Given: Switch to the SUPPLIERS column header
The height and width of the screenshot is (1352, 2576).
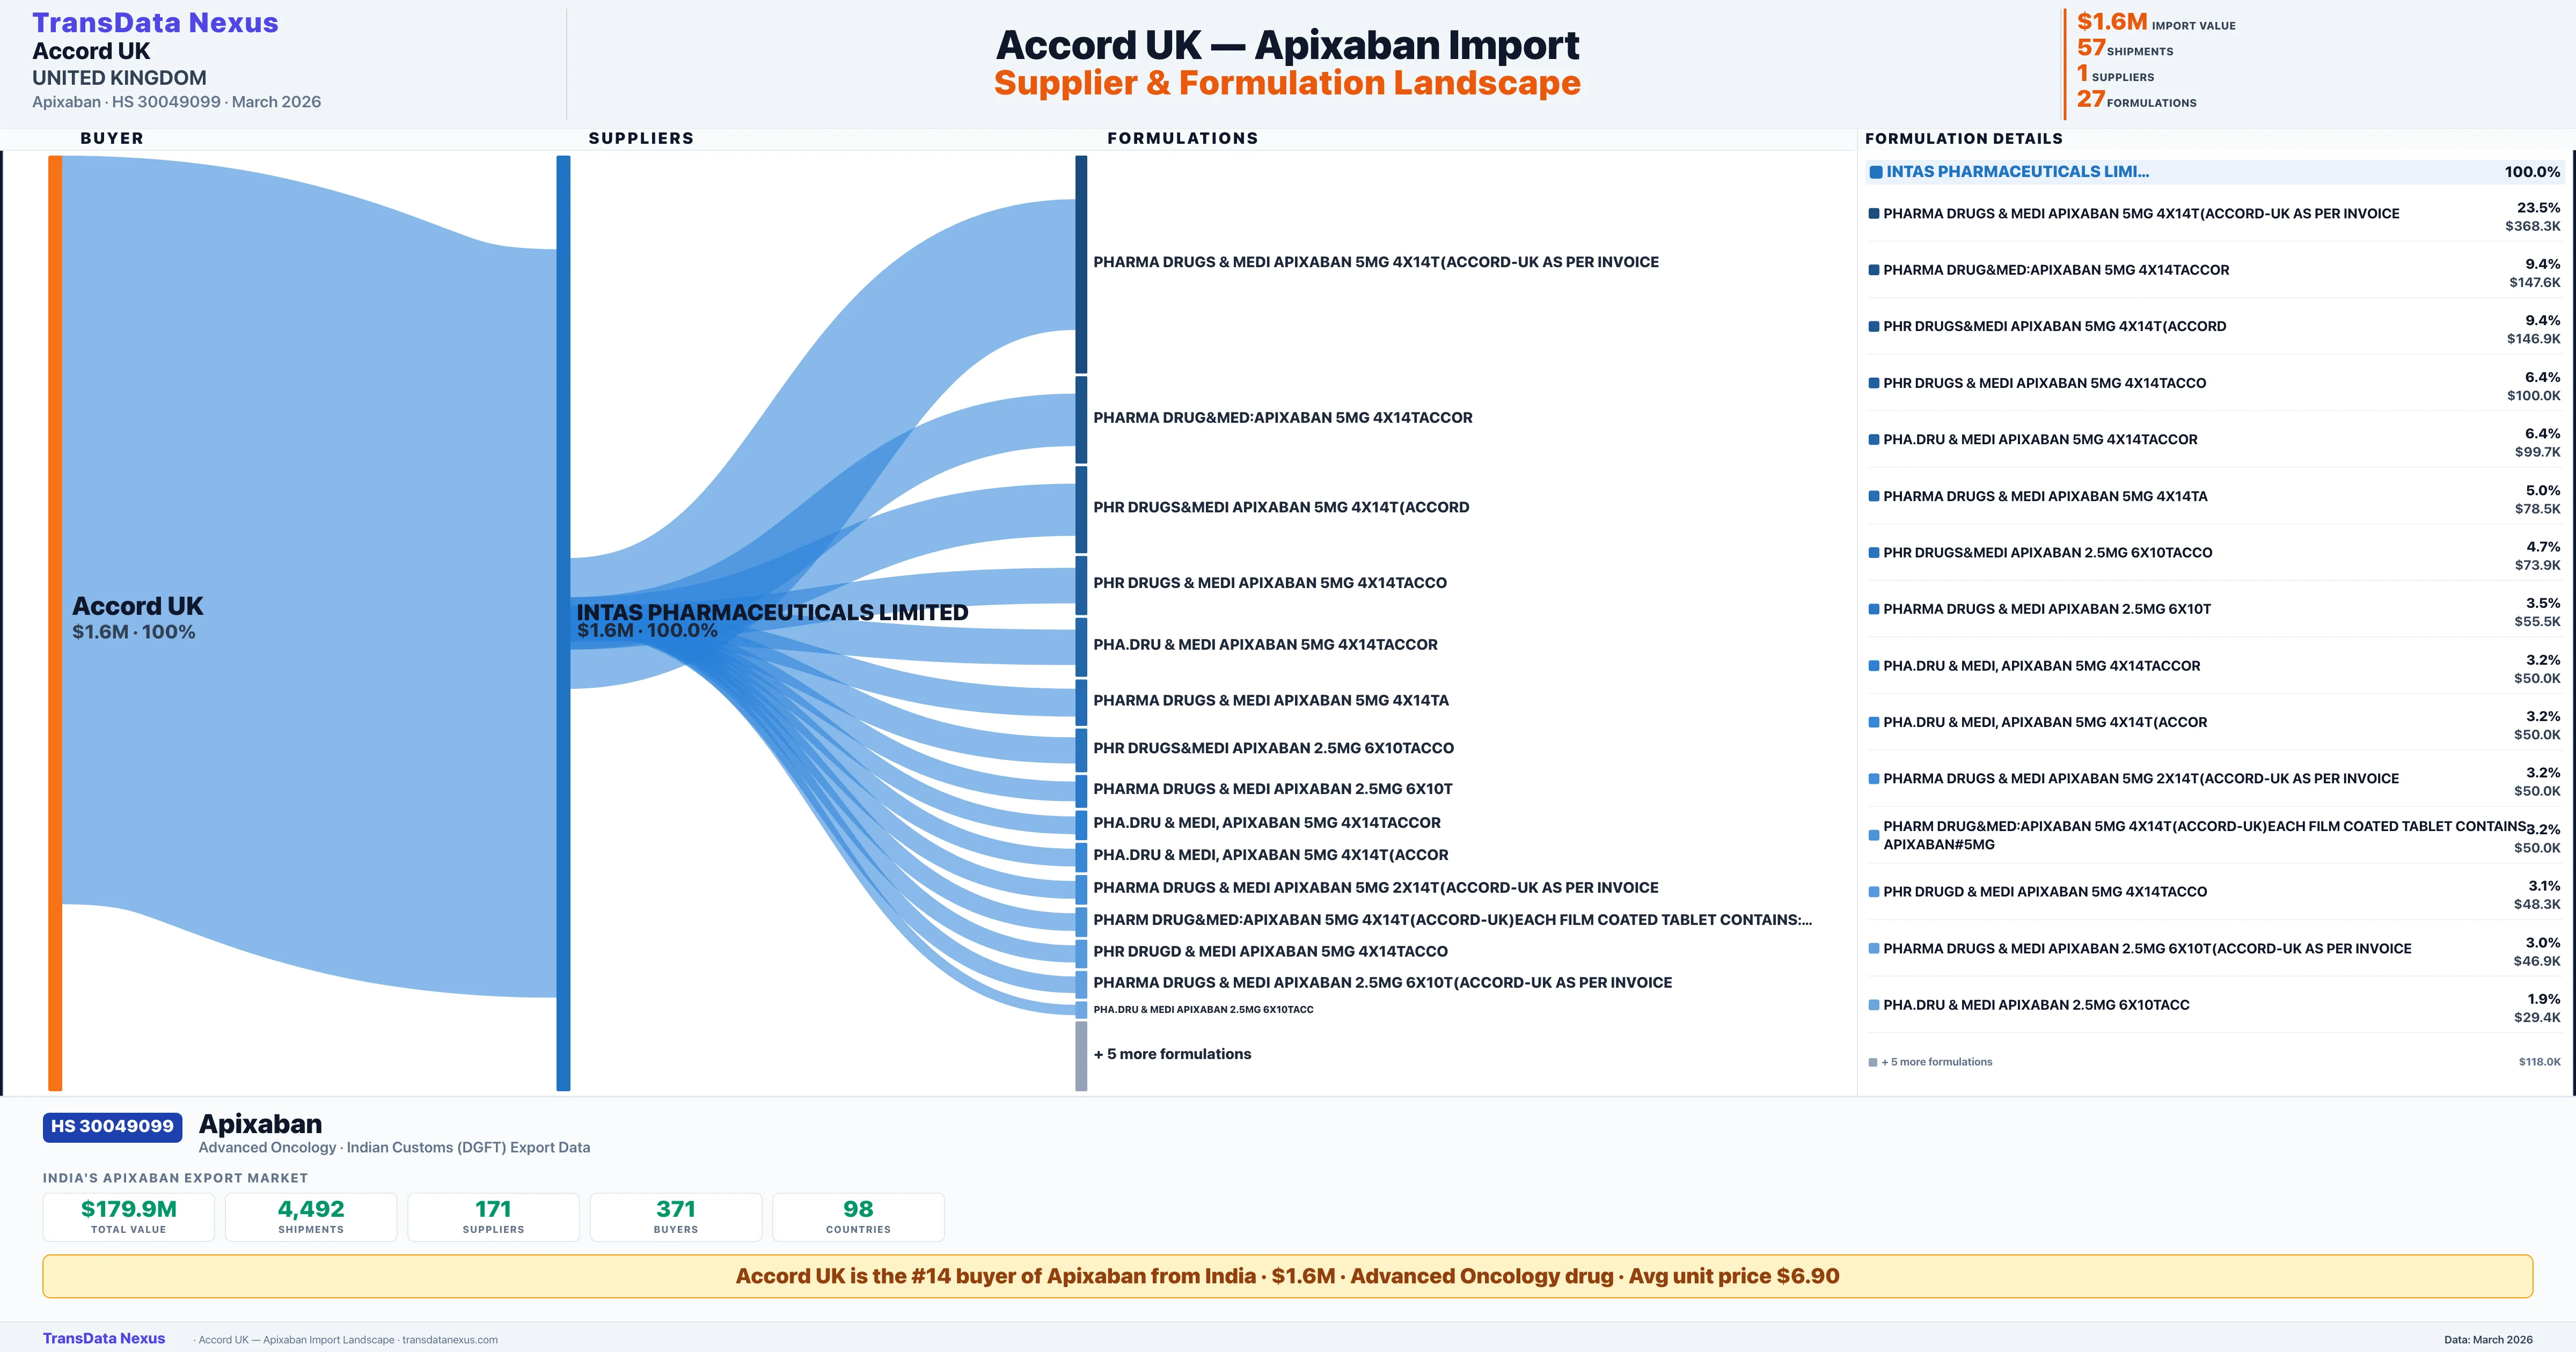Looking at the screenshot, I should 641,138.
